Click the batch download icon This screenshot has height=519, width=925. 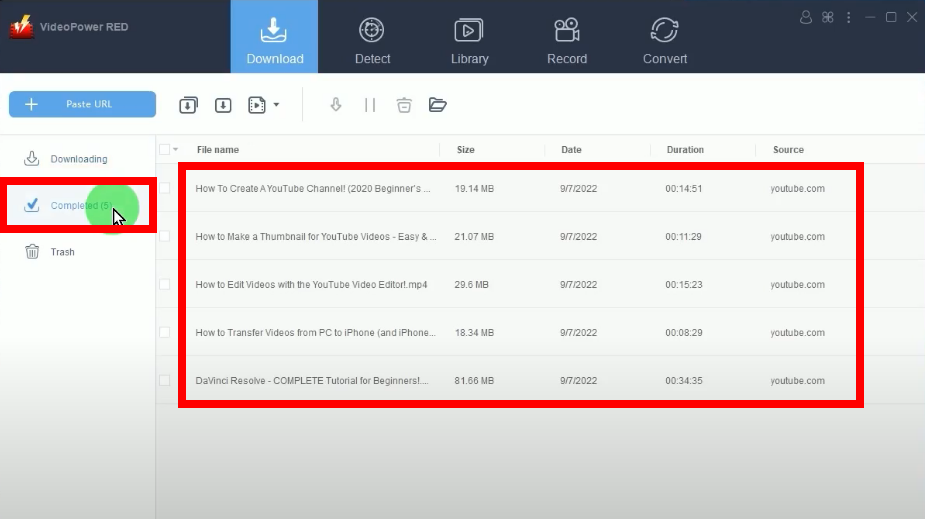(x=188, y=105)
